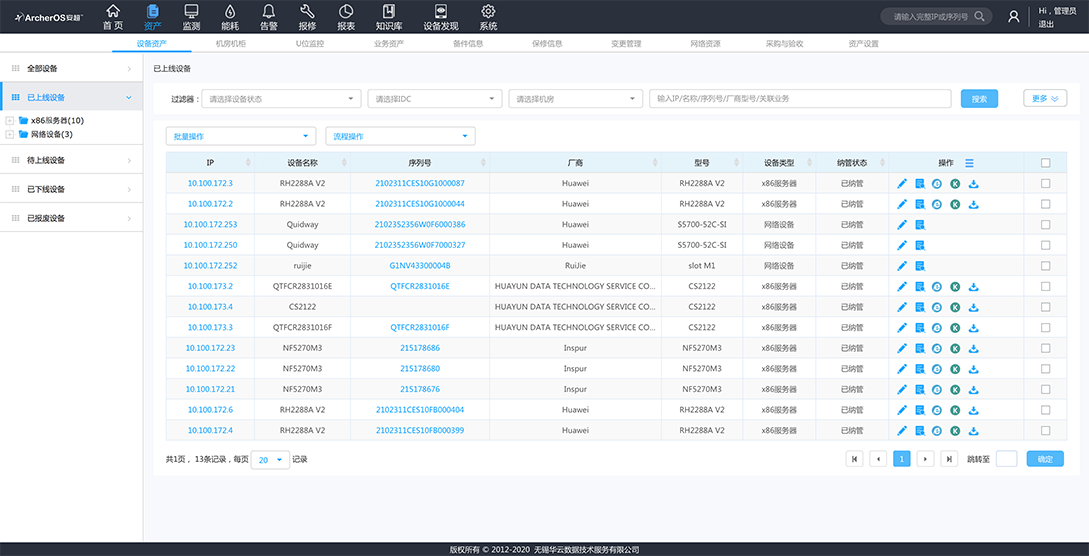This screenshot has width=1089, height=556.
Task: Click the 告警 alarm bell icon
Action: (268, 11)
